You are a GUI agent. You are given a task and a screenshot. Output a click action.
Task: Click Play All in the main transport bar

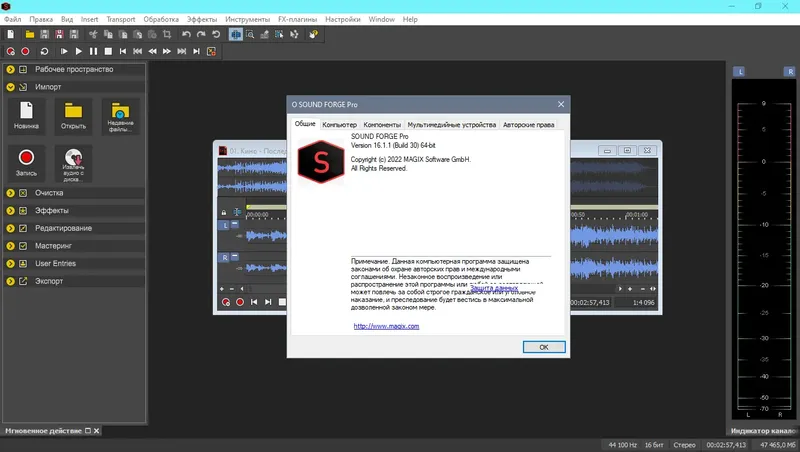tap(64, 51)
